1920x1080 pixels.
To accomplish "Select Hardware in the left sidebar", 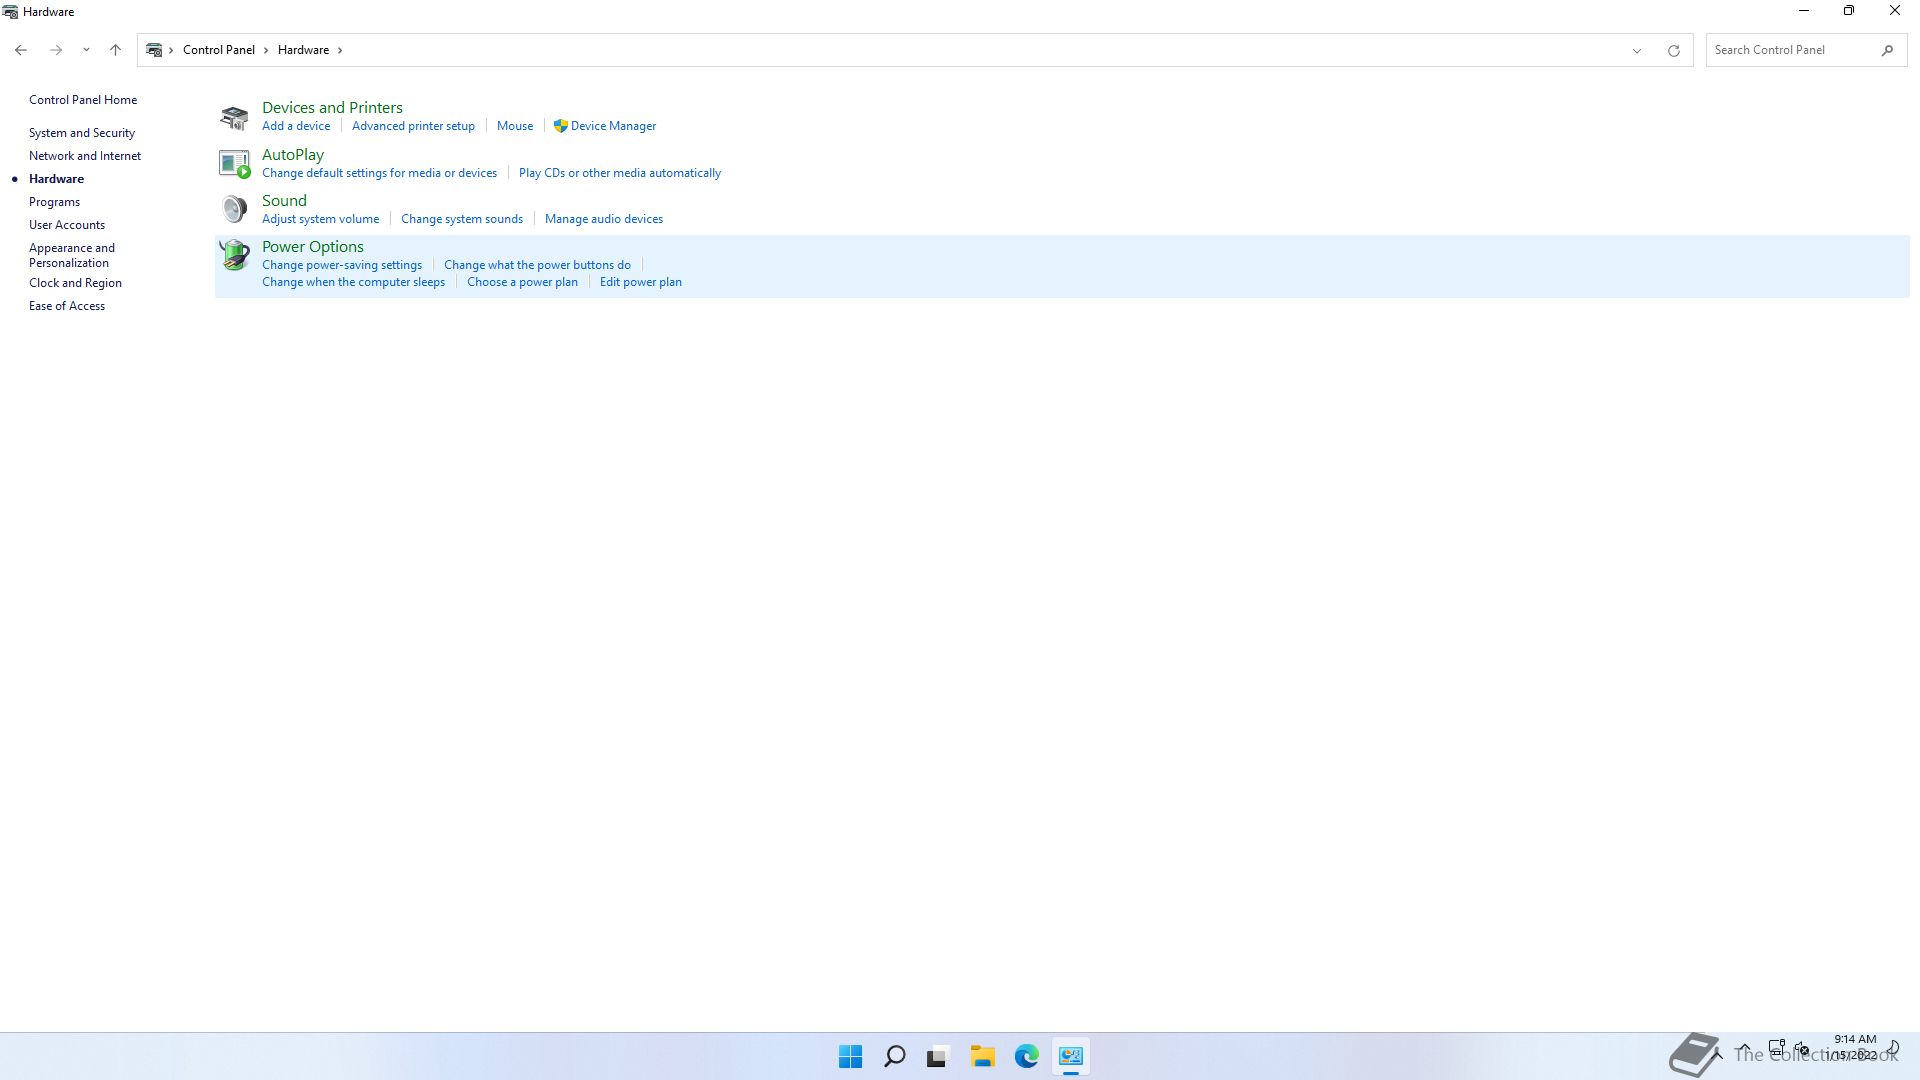I will (x=56, y=179).
